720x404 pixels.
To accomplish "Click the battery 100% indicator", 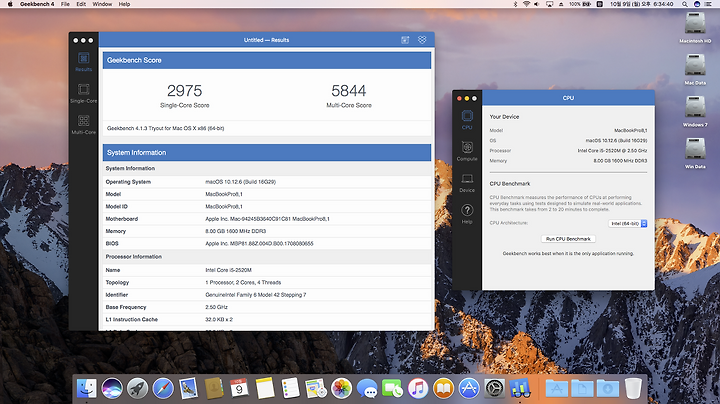I will [580, 4].
